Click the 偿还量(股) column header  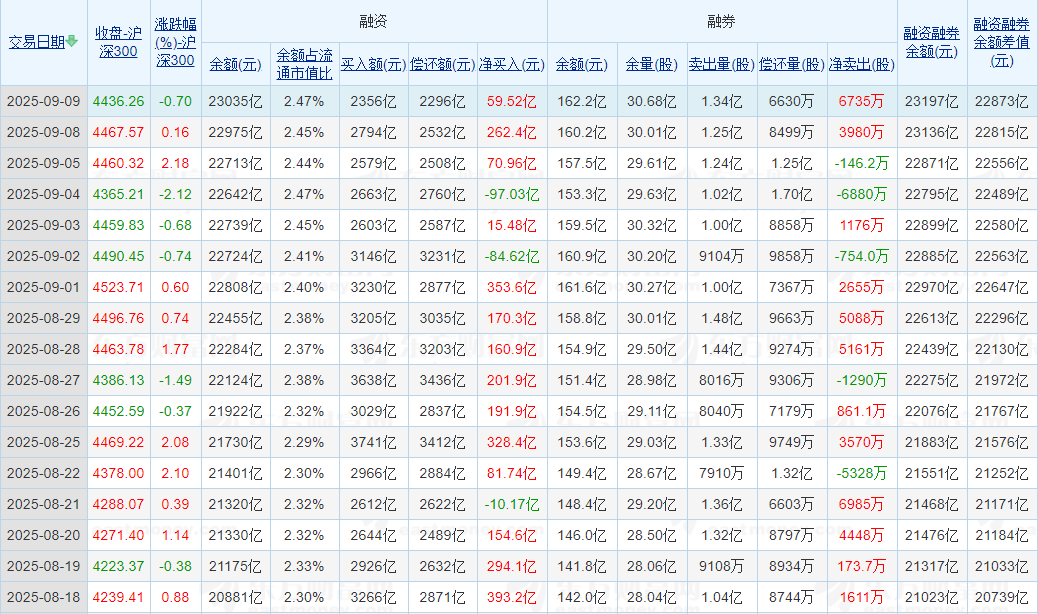pos(792,64)
